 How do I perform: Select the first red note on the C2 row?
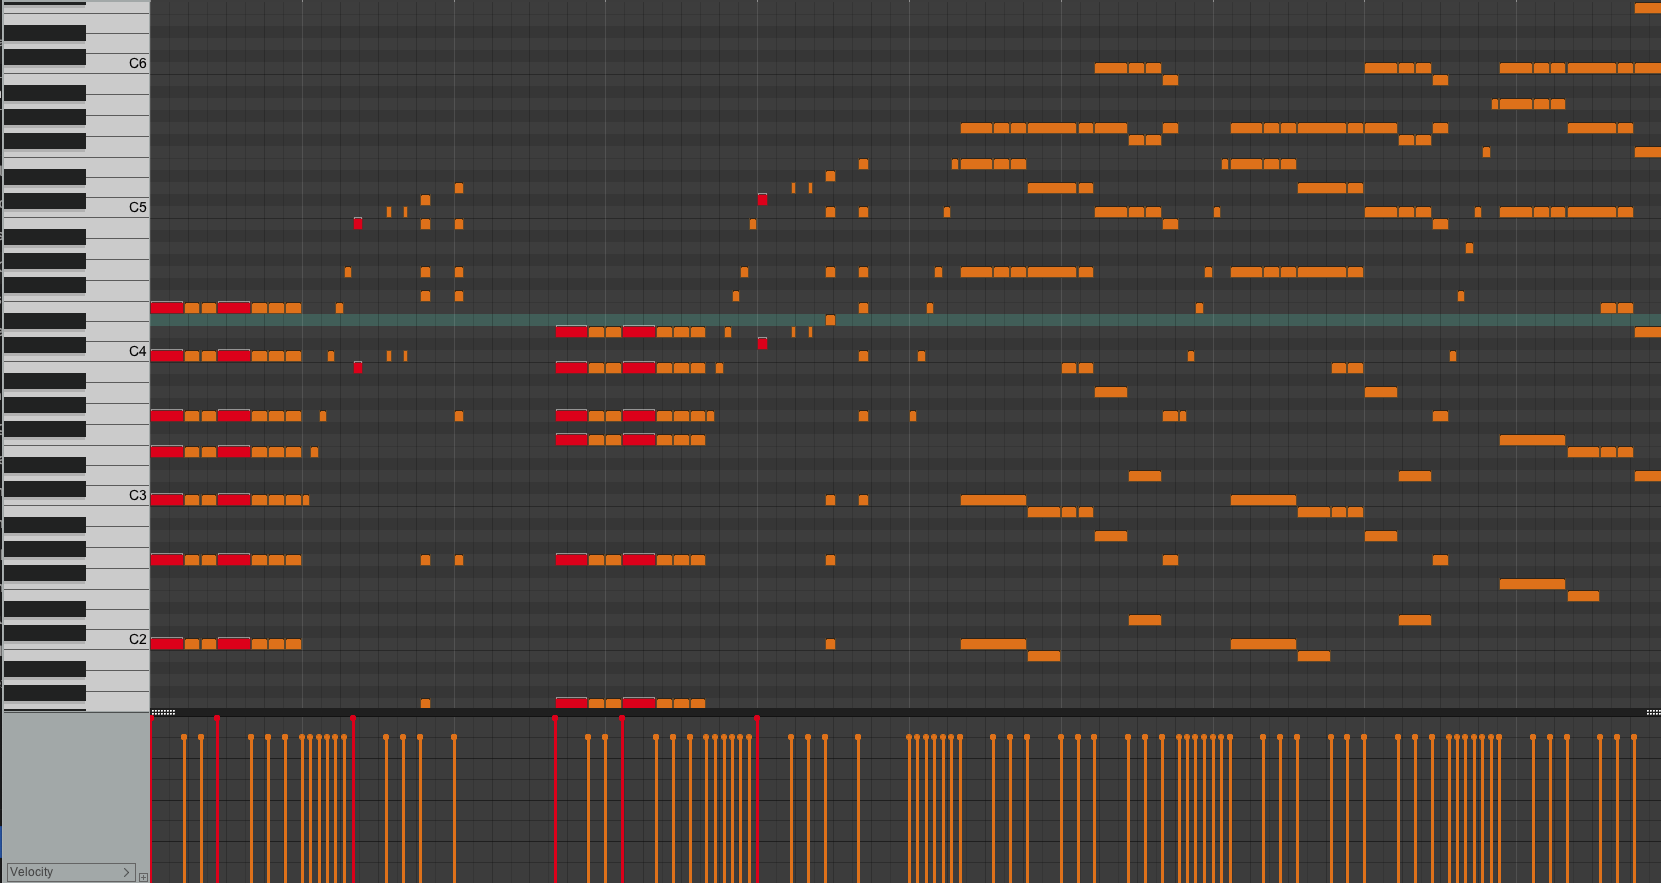[x=167, y=644]
